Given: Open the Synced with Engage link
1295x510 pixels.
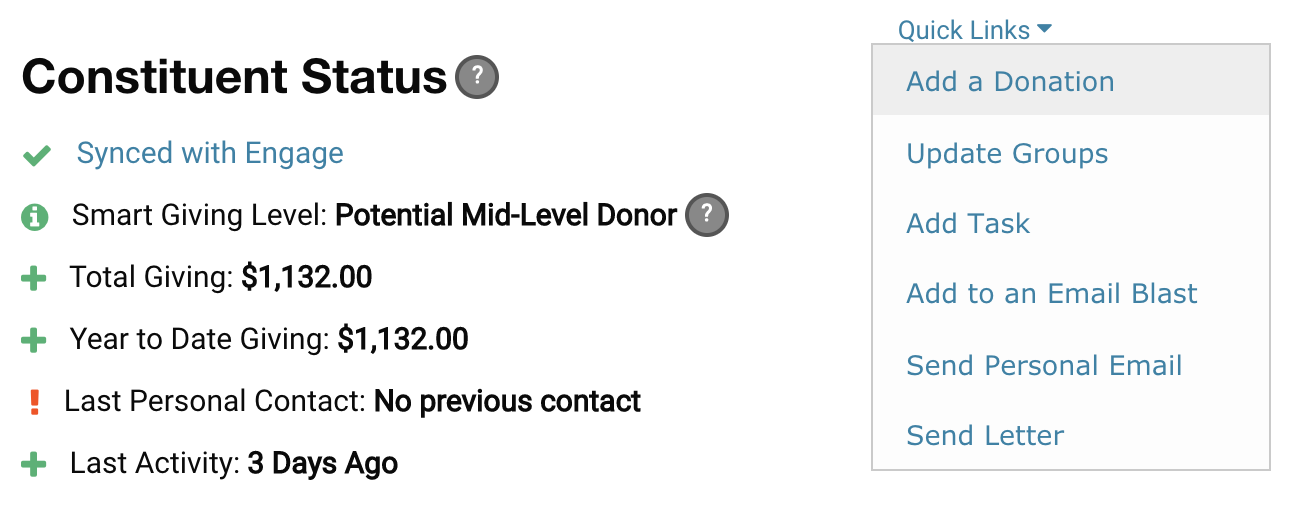Looking at the screenshot, I should coord(210,153).
